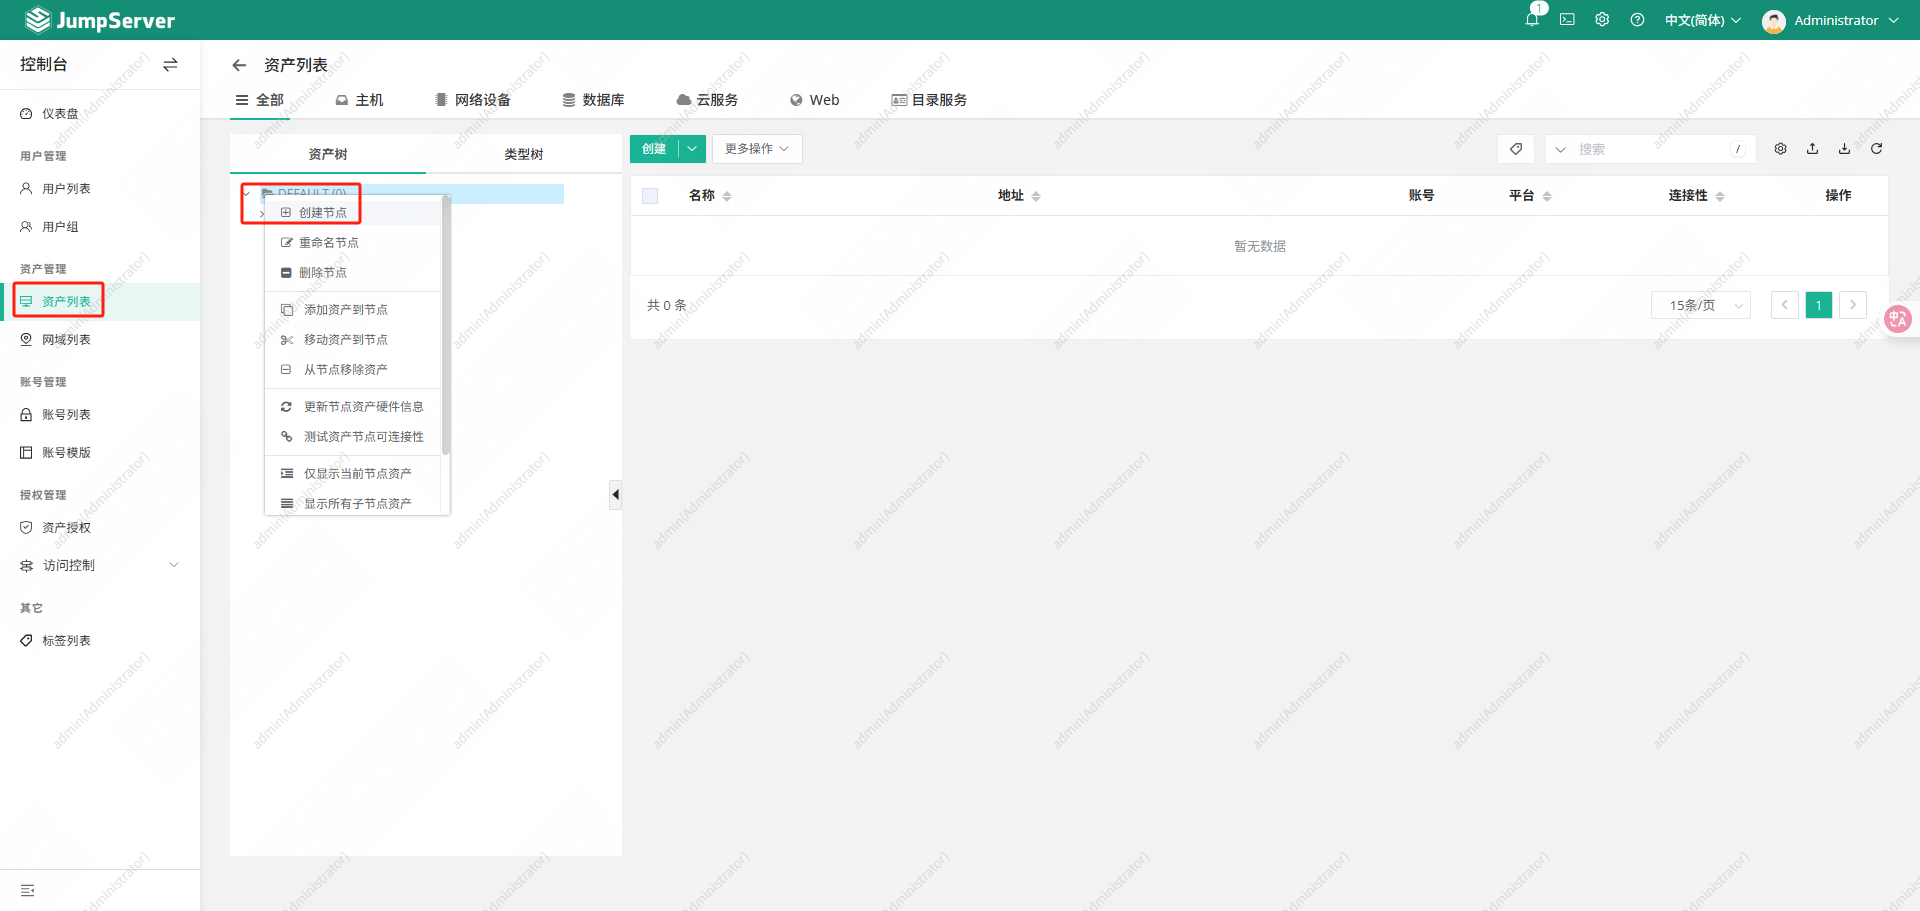Select the 全部 tab
The width and height of the screenshot is (1920, 911).
pyautogui.click(x=260, y=100)
